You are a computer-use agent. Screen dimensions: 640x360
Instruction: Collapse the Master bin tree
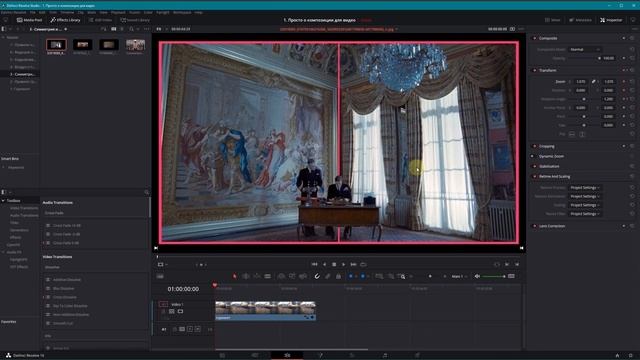point(3,37)
